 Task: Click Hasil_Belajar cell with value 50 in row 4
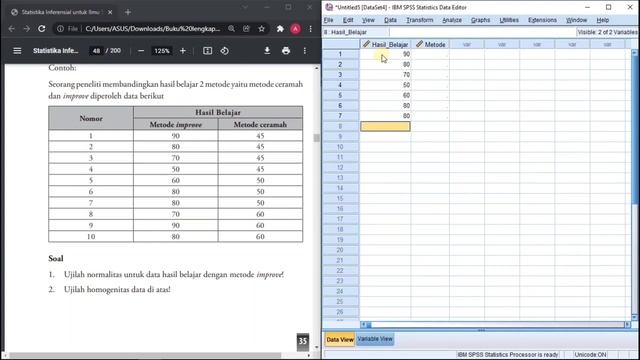coord(385,85)
